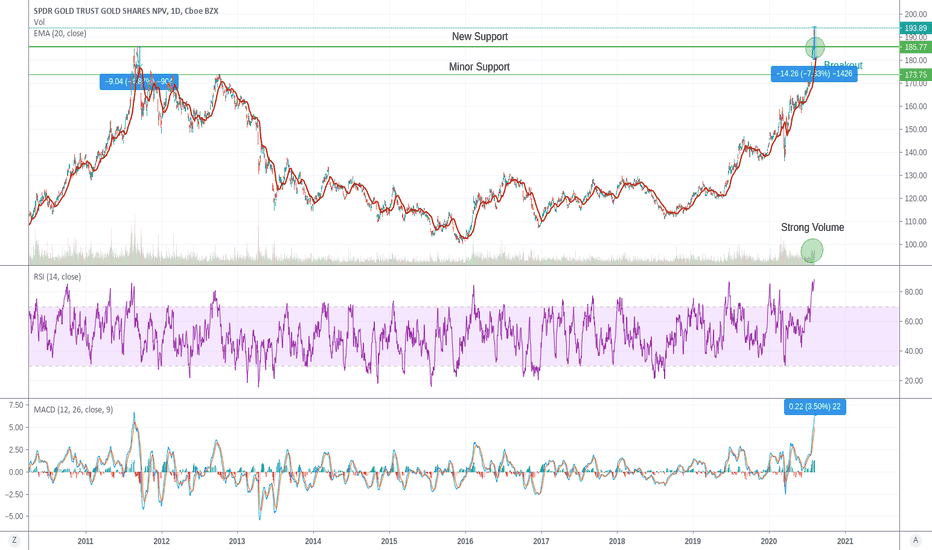Click the 2019 label on time axis
The height and width of the screenshot is (550, 932).
pyautogui.click(x=693, y=541)
